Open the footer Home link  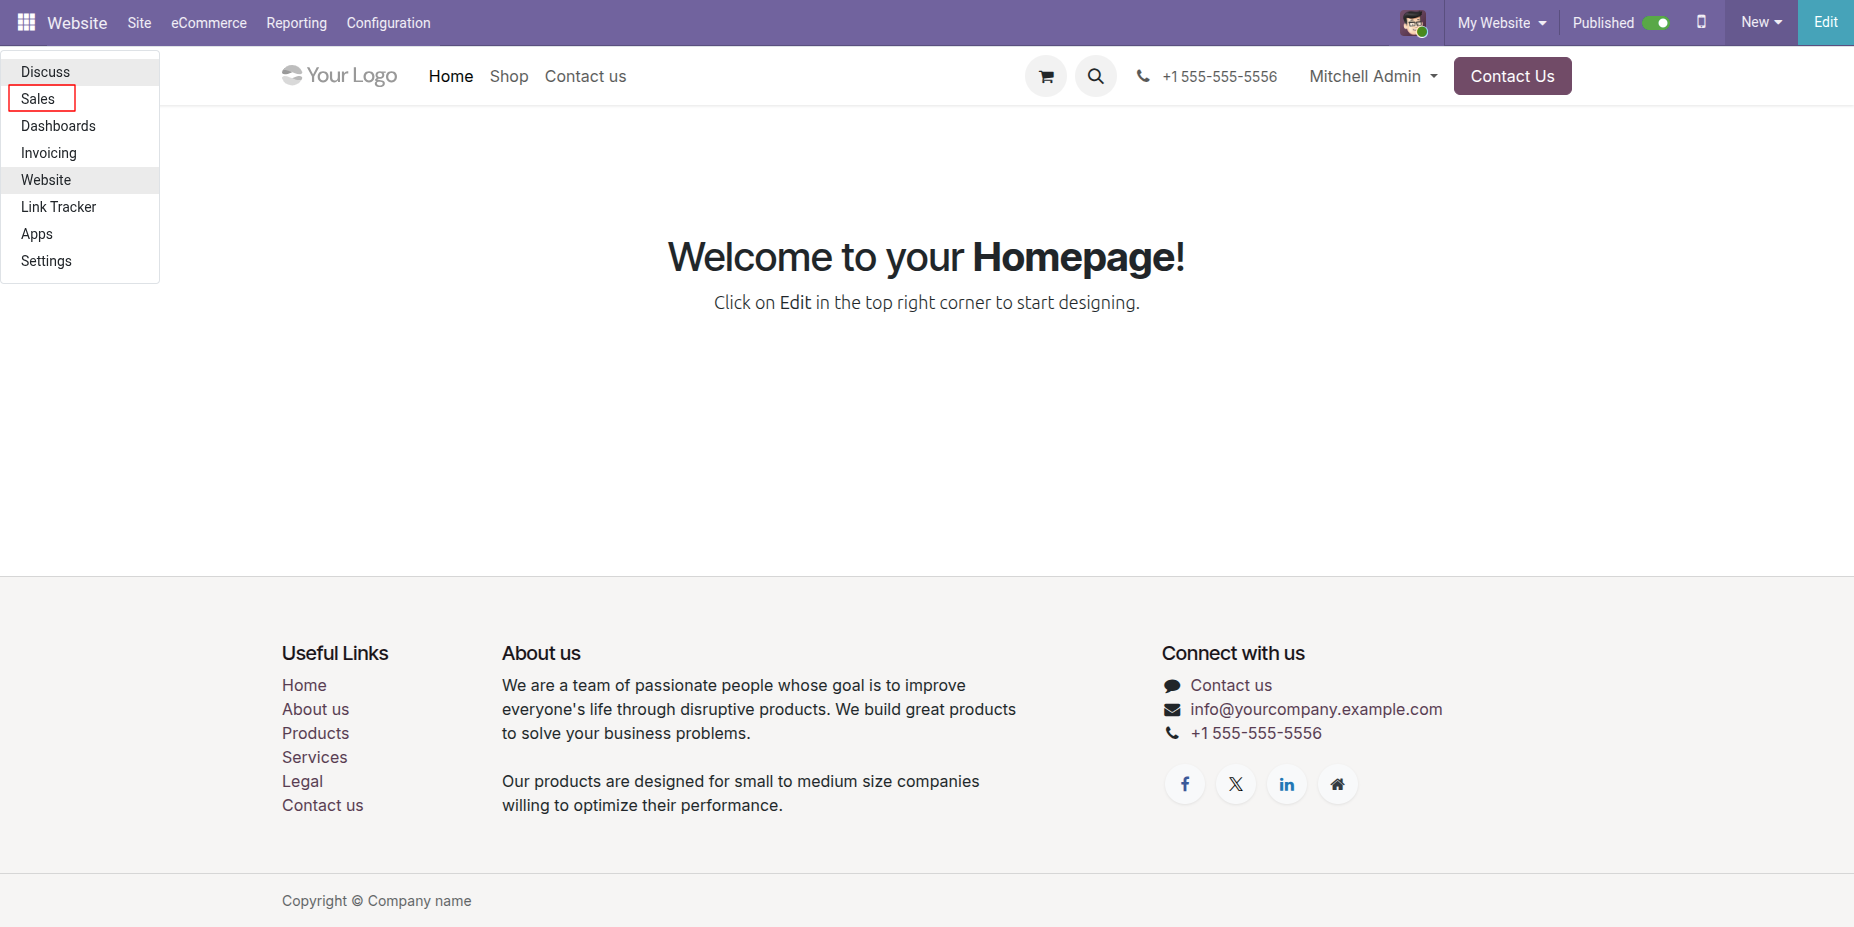coord(304,685)
